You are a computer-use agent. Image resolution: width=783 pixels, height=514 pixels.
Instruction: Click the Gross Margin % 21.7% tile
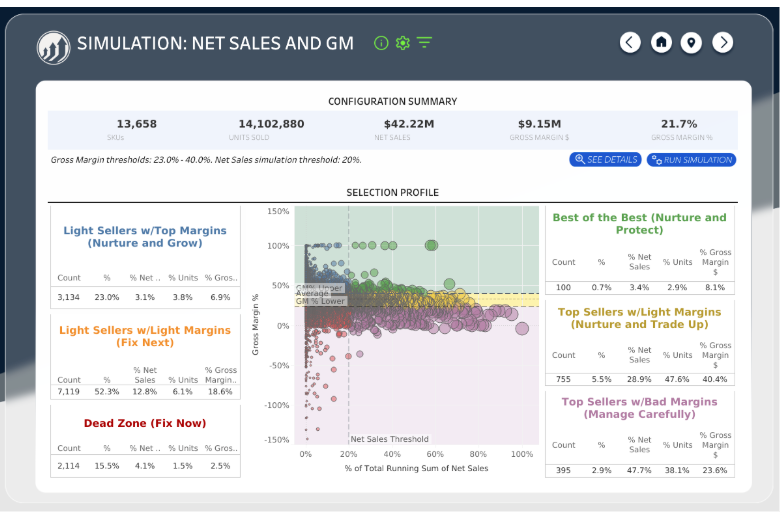coord(679,129)
